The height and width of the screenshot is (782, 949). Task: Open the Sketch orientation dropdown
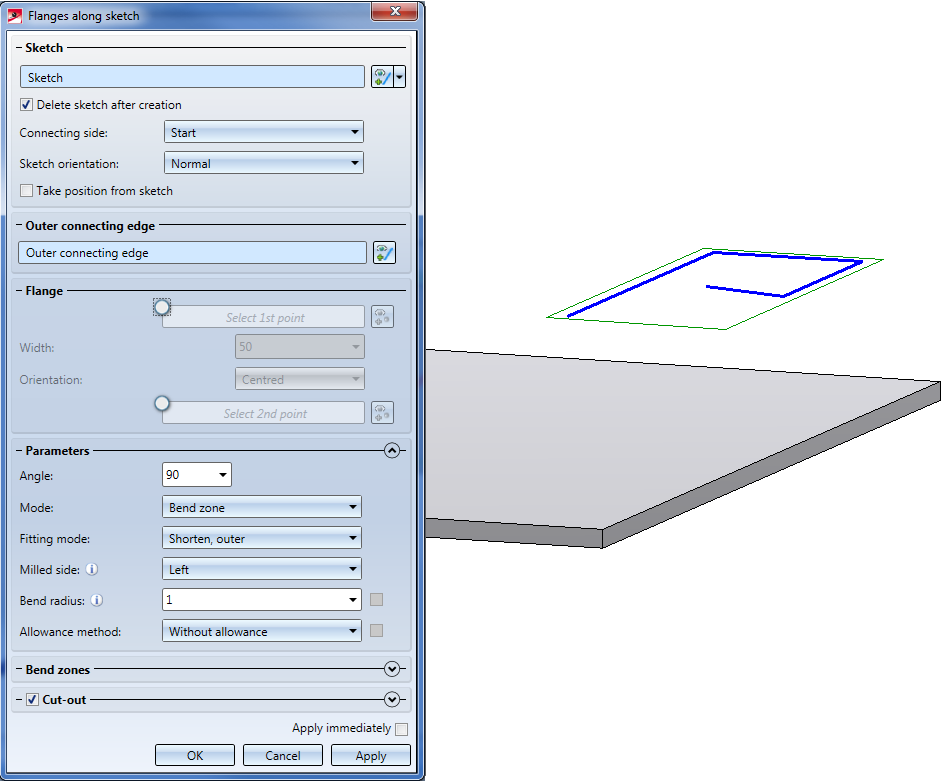click(264, 163)
